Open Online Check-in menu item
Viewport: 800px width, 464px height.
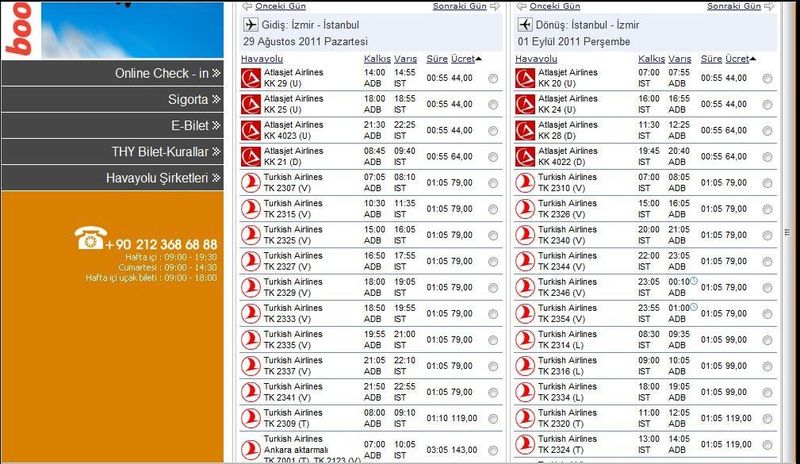pos(112,73)
